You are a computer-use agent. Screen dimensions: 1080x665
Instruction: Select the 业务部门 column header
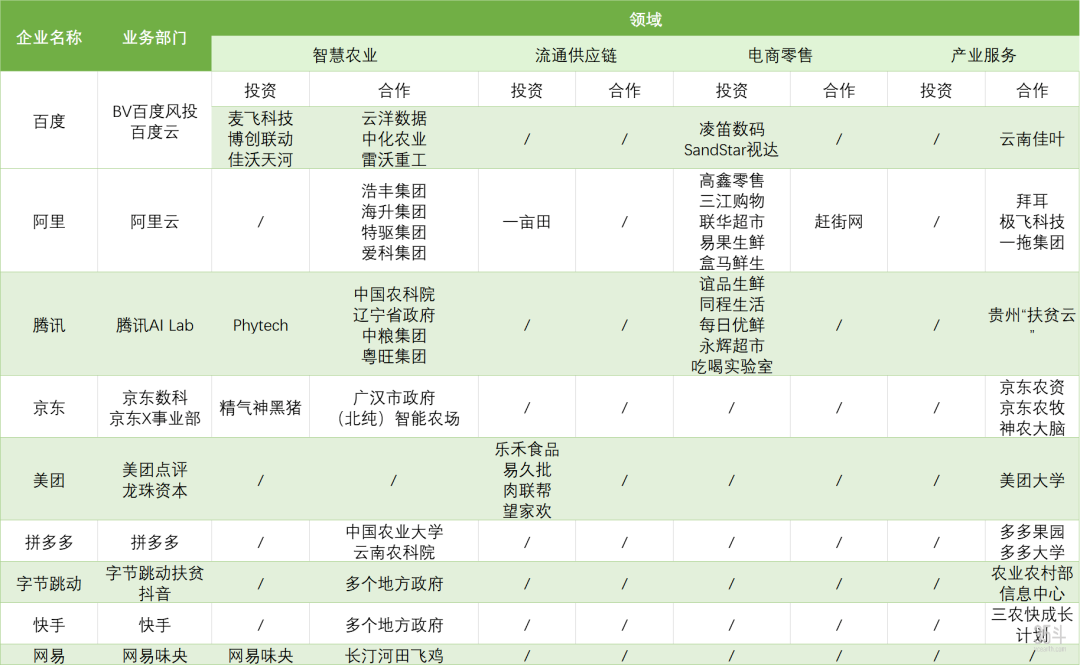154,37
